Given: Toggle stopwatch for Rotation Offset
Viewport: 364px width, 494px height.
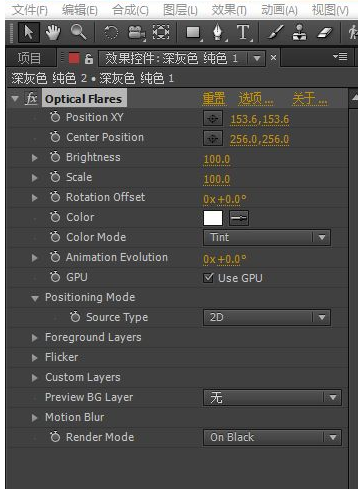Looking at the screenshot, I should pos(55,197).
